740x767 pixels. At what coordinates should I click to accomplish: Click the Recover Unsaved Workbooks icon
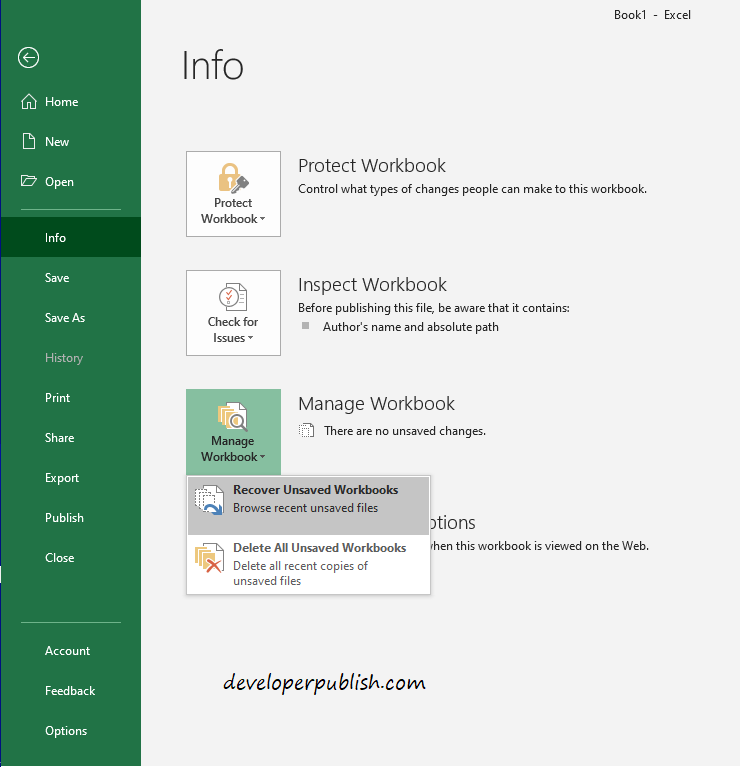click(209, 500)
